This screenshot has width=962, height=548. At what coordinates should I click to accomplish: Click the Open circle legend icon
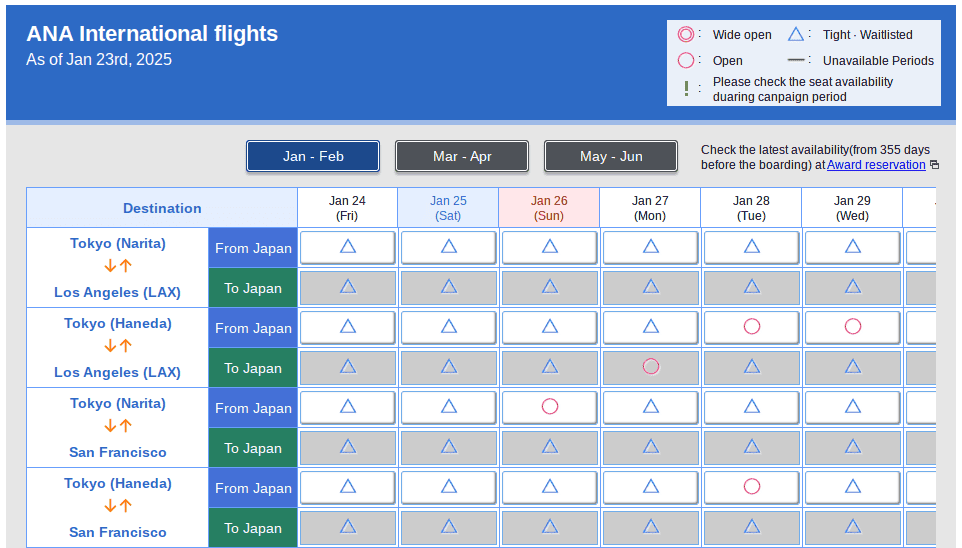(686, 60)
